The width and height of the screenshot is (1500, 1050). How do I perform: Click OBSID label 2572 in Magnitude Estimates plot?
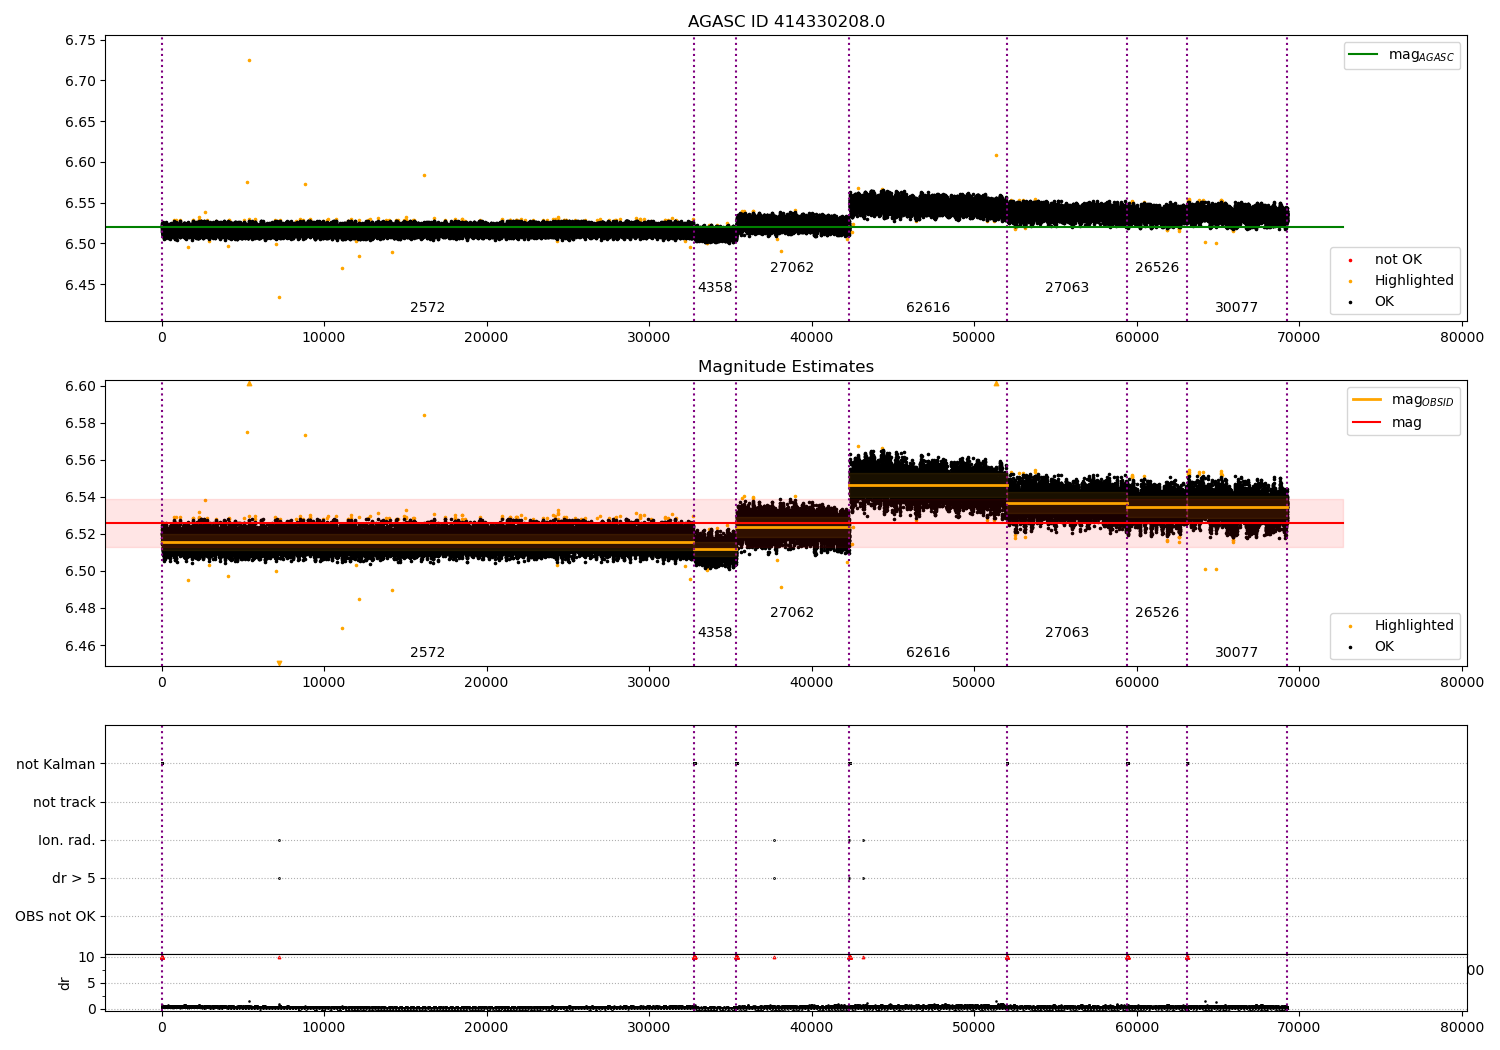[427, 653]
